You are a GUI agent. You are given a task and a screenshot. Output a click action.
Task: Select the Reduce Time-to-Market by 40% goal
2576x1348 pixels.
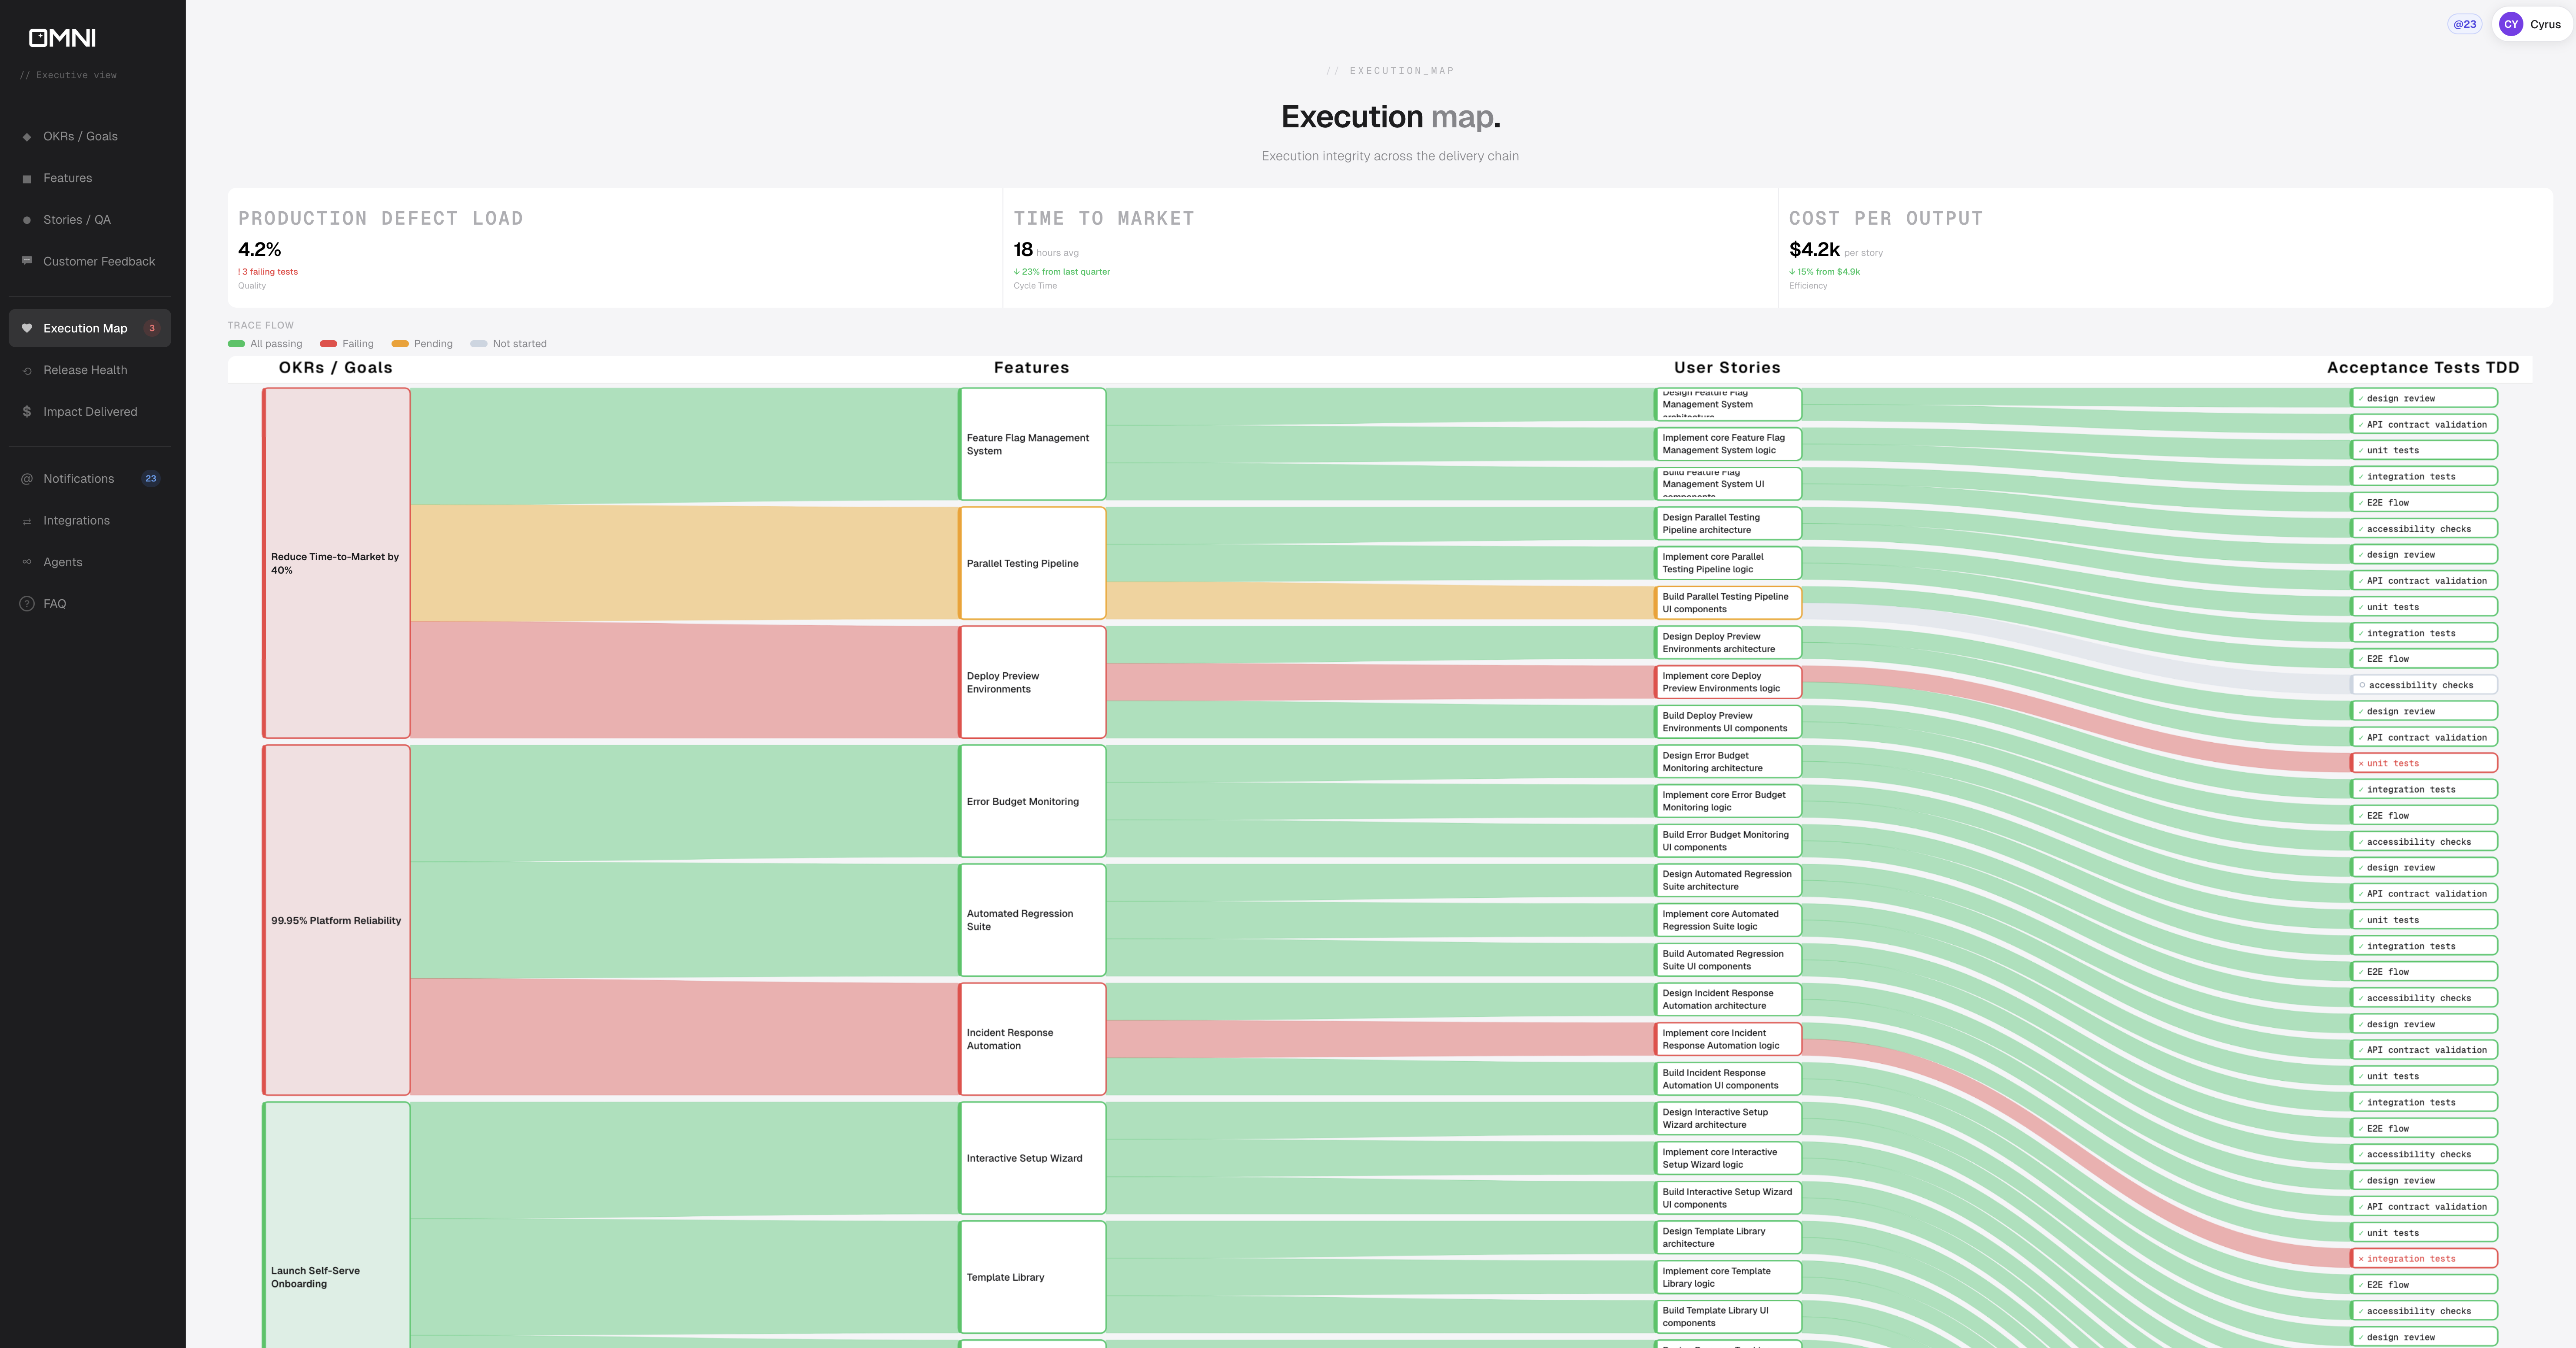(x=336, y=563)
